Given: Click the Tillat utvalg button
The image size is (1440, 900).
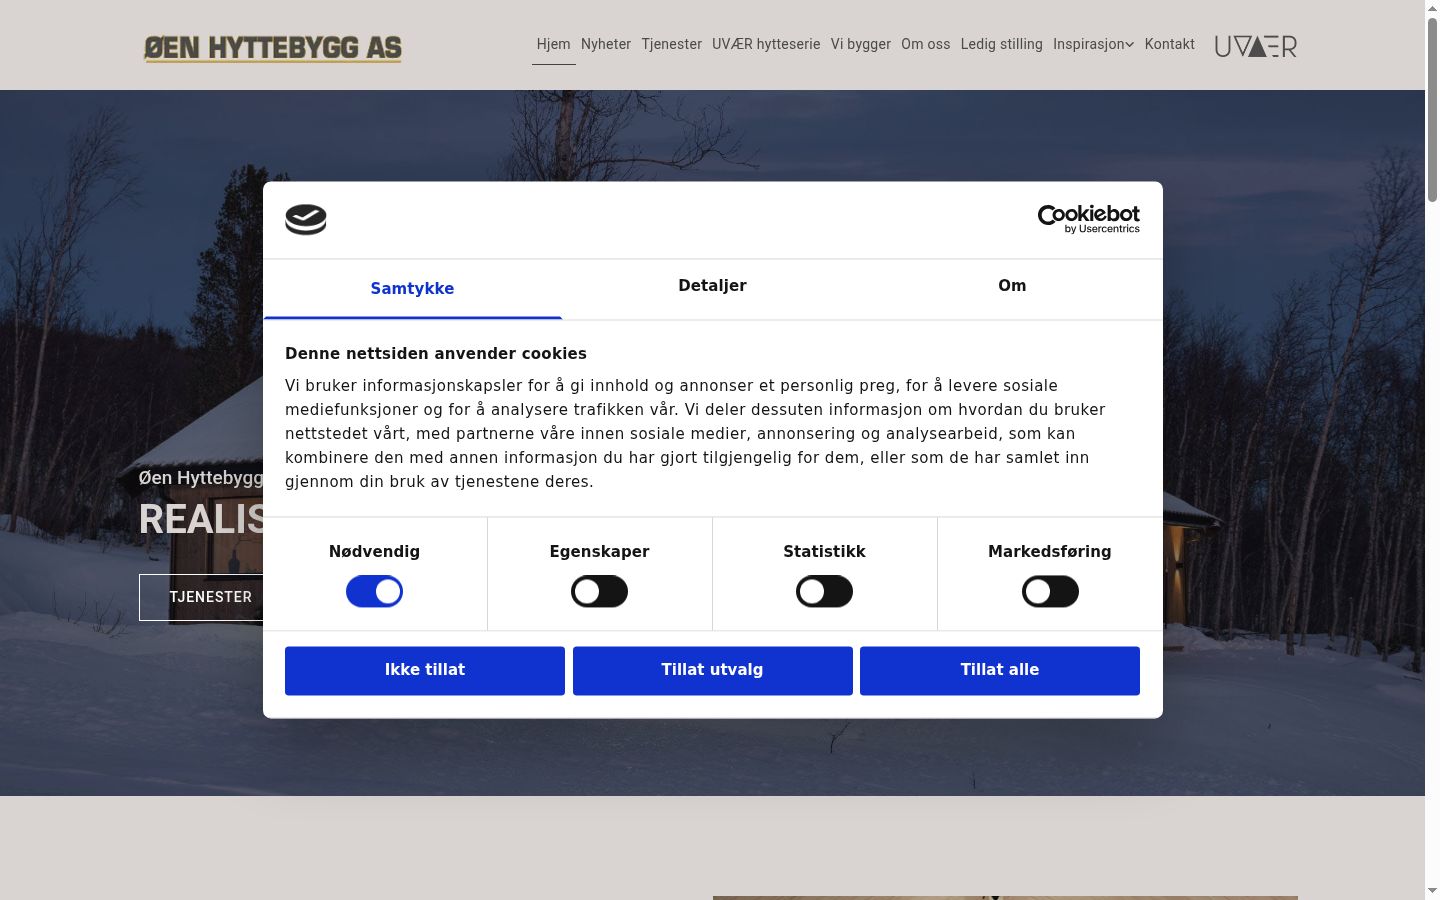Looking at the screenshot, I should click(x=712, y=670).
